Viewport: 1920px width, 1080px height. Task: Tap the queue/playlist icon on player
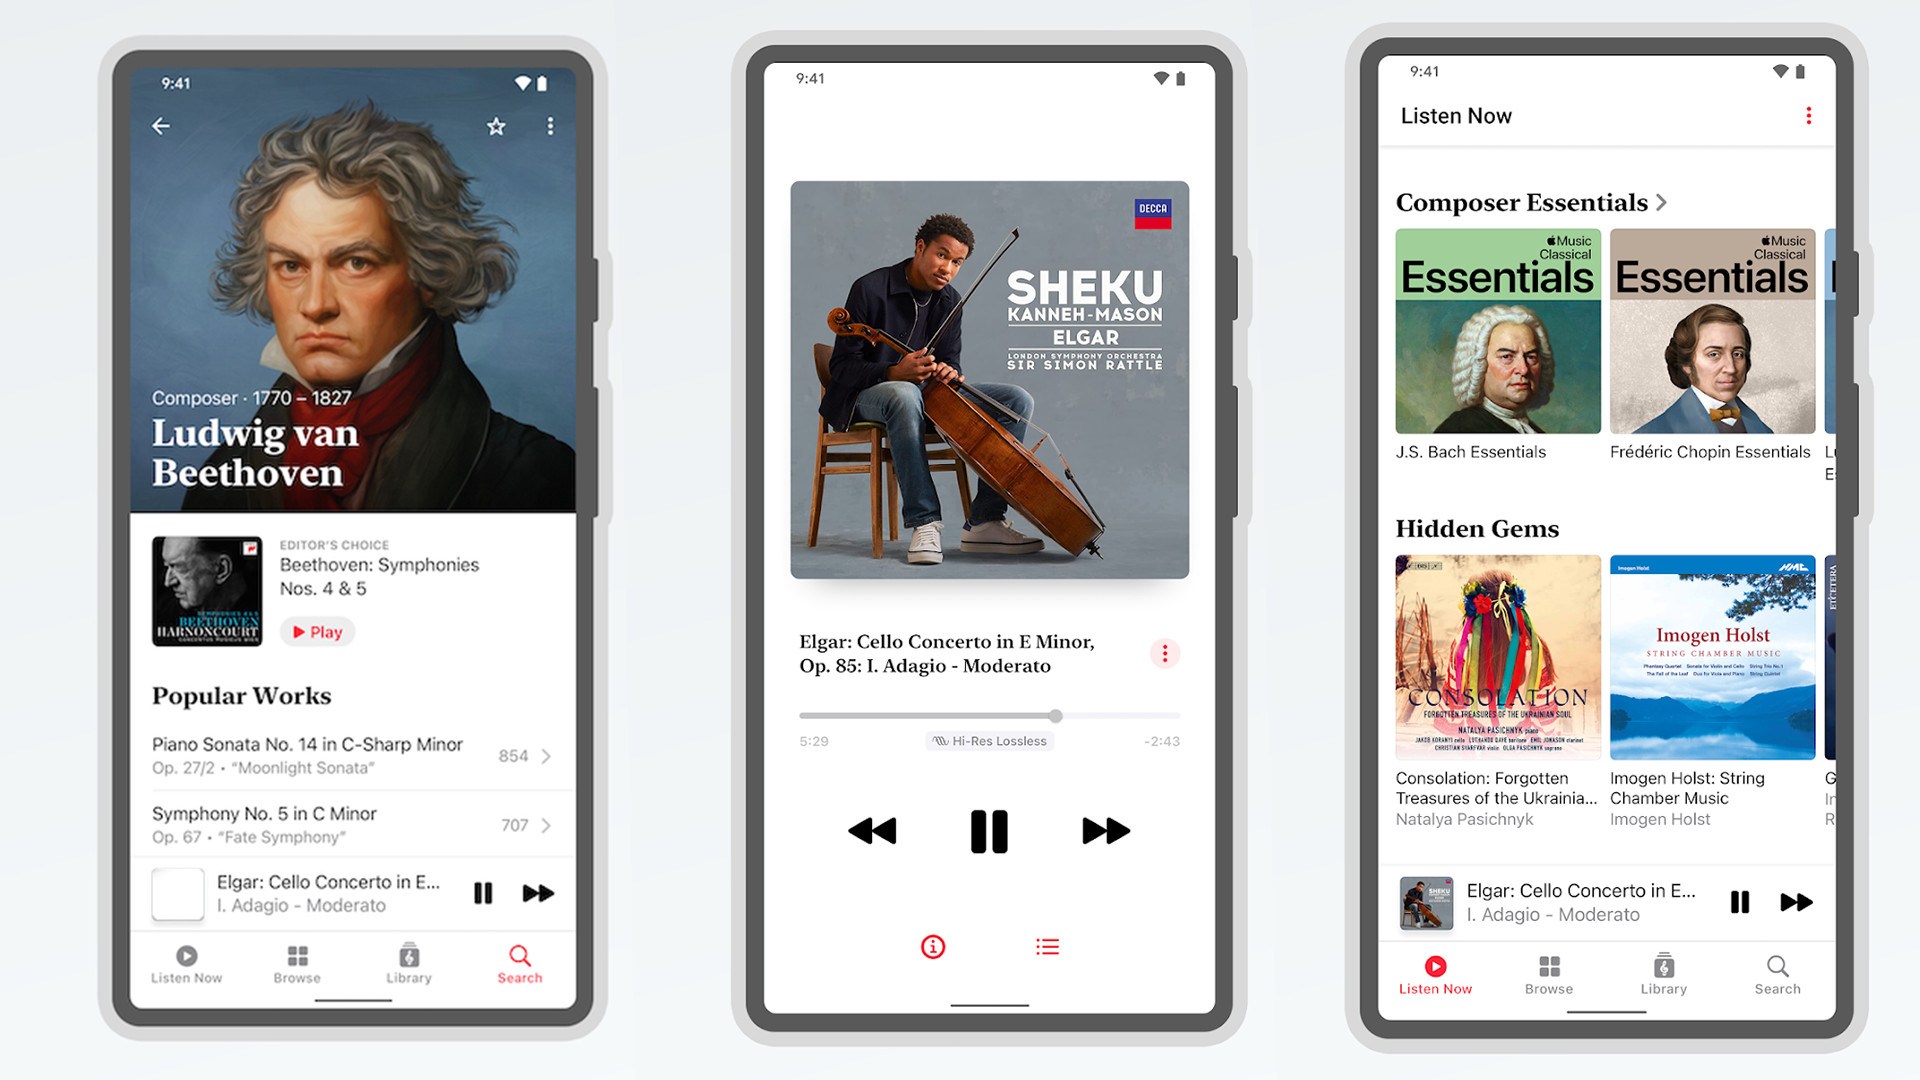pos(1046,945)
